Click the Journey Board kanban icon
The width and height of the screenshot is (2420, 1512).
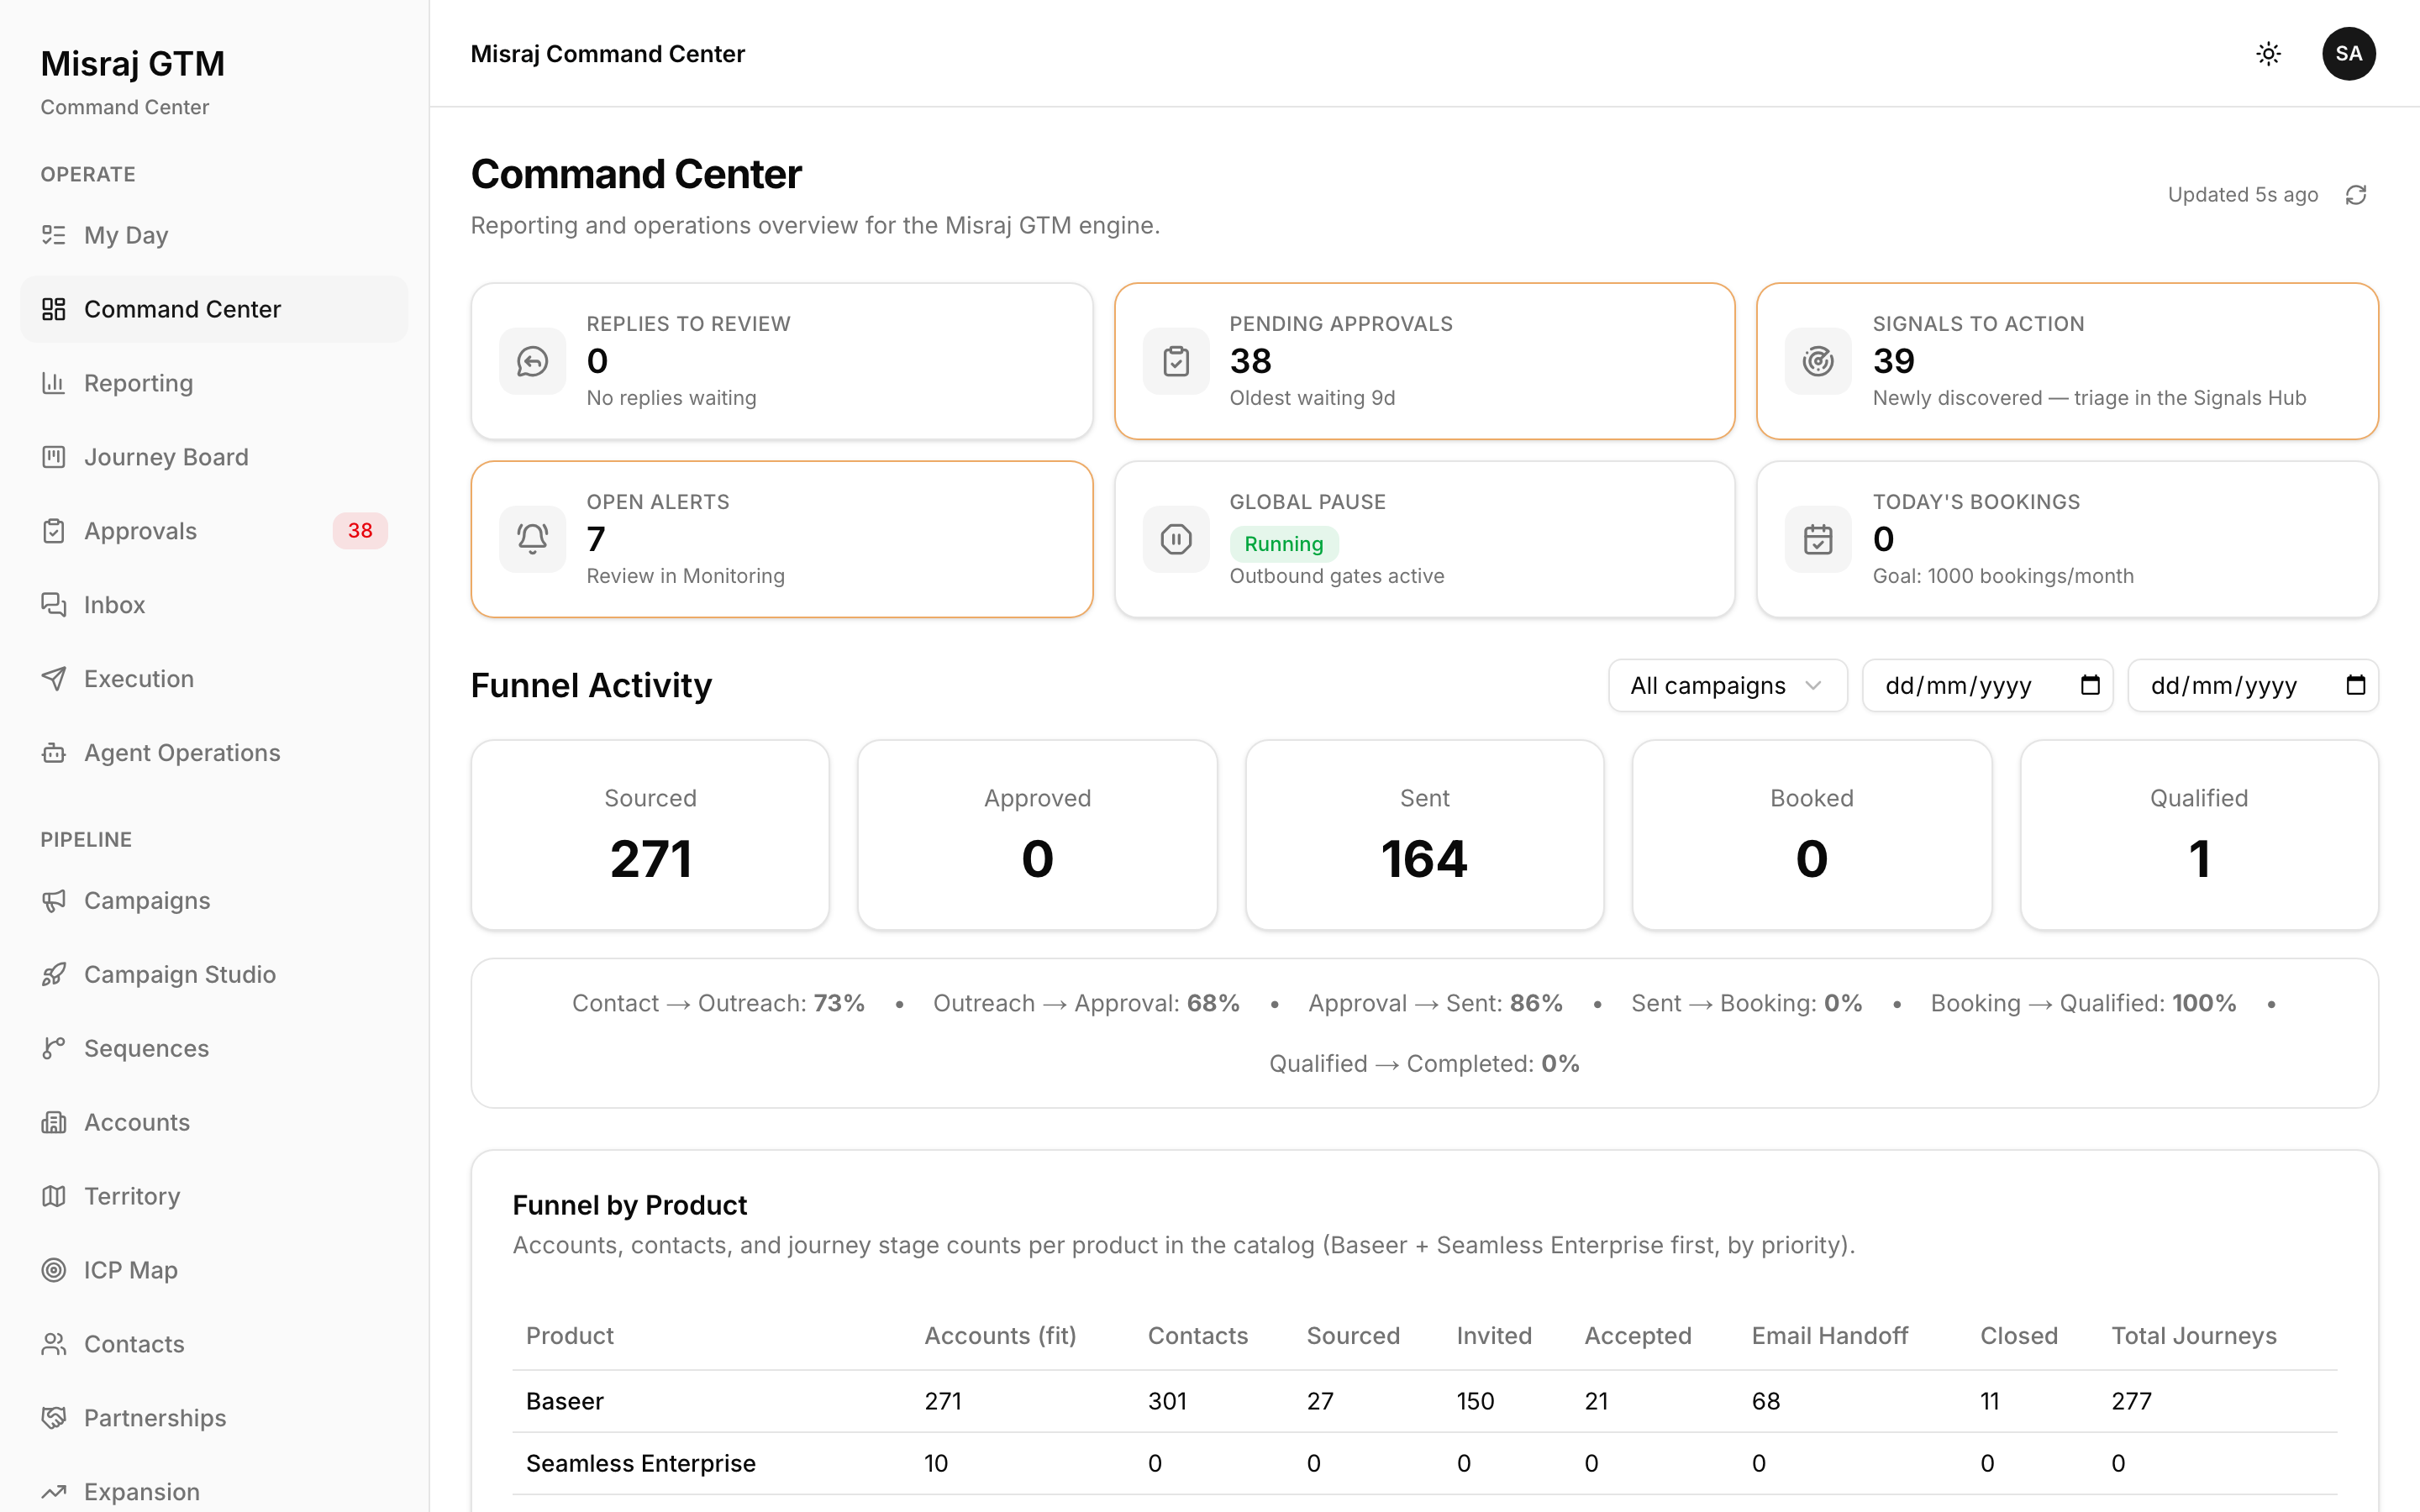click(x=54, y=457)
